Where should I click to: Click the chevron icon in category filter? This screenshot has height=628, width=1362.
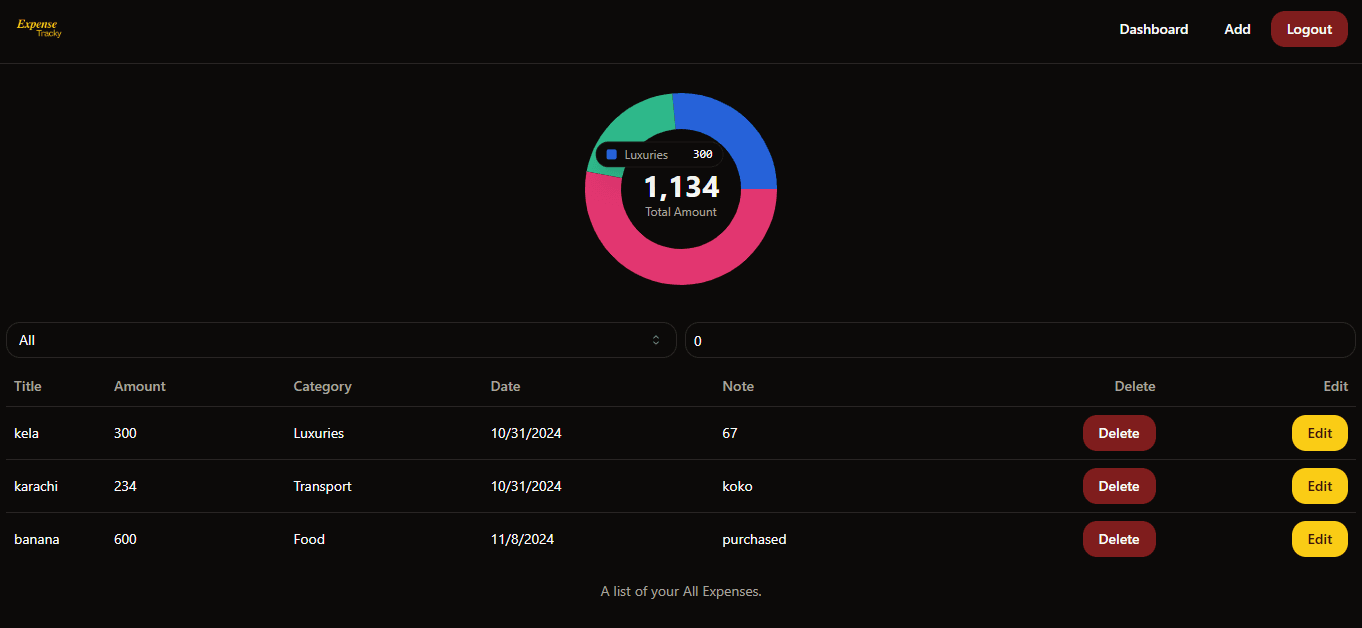coord(656,340)
